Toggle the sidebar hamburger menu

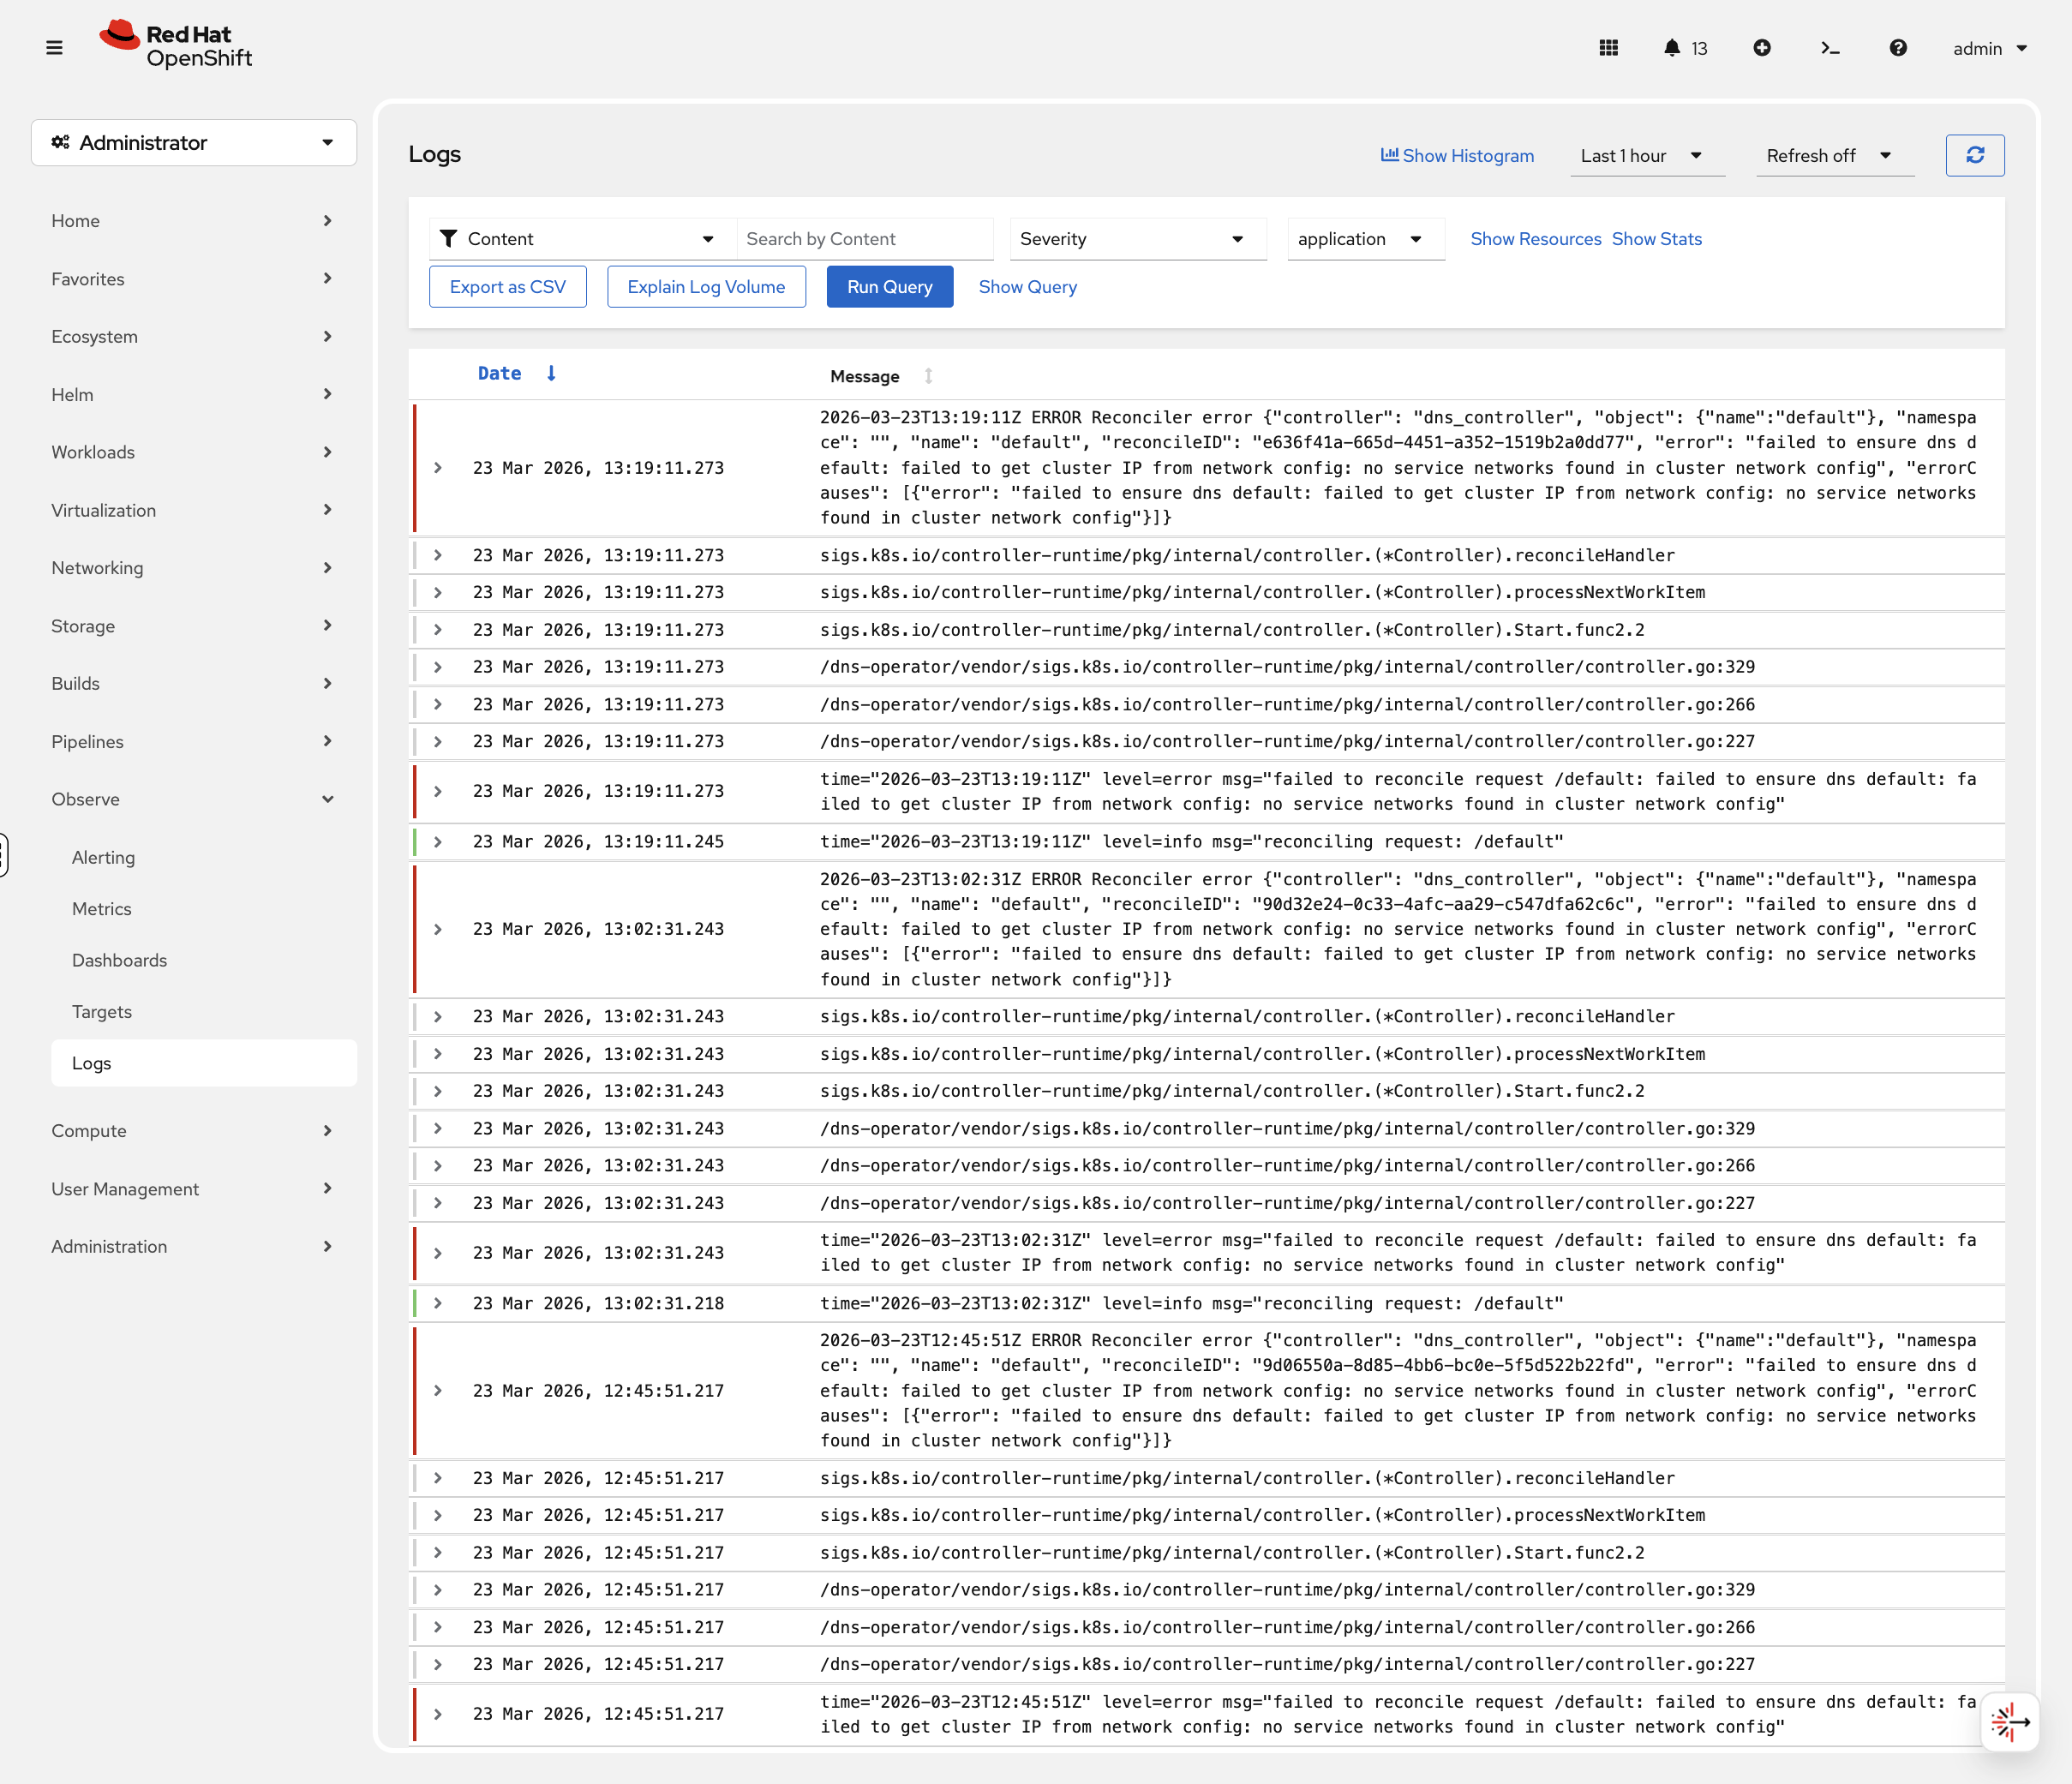coord(54,46)
